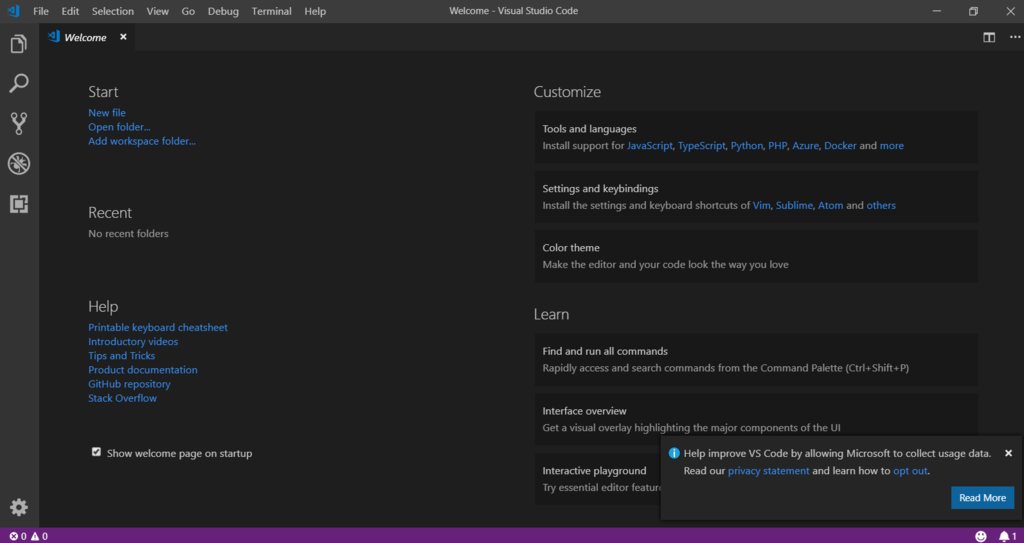The image size is (1024, 543).
Task: Click the opt out link
Action: point(910,471)
